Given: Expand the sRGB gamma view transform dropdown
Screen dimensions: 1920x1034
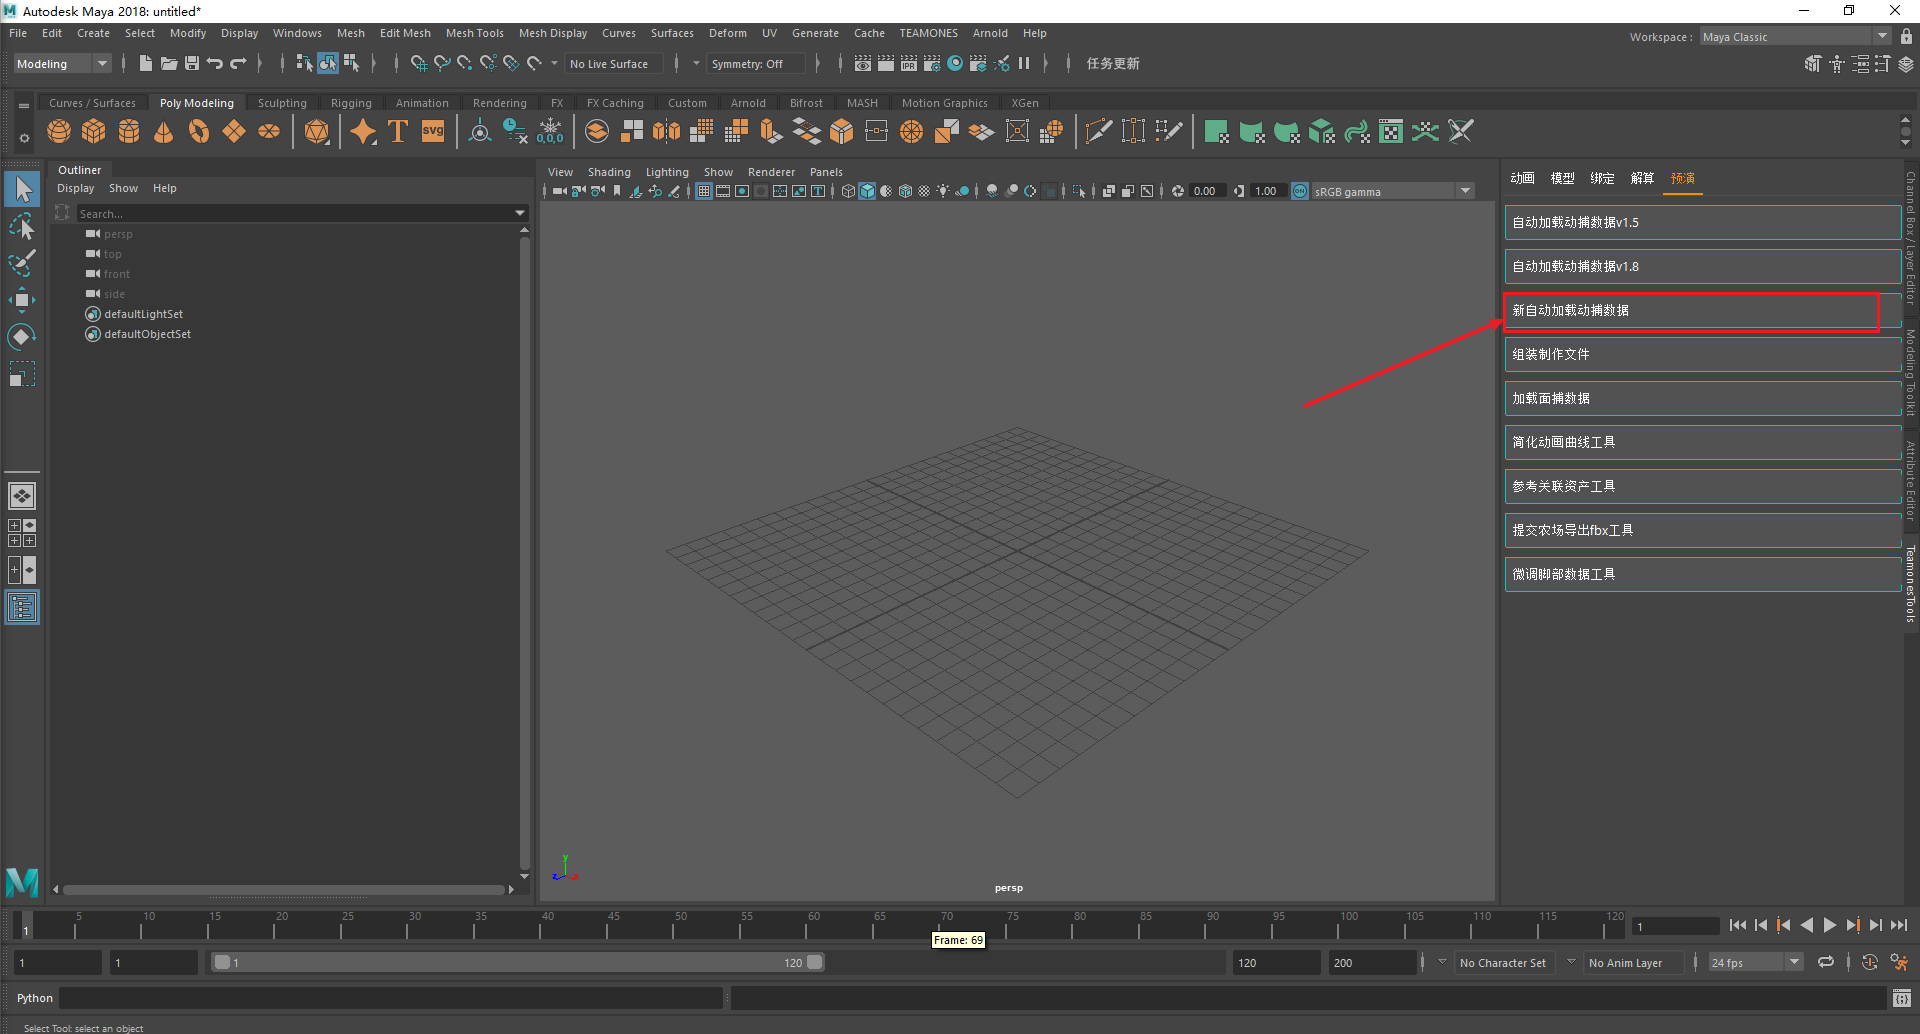Looking at the screenshot, I should (1466, 191).
